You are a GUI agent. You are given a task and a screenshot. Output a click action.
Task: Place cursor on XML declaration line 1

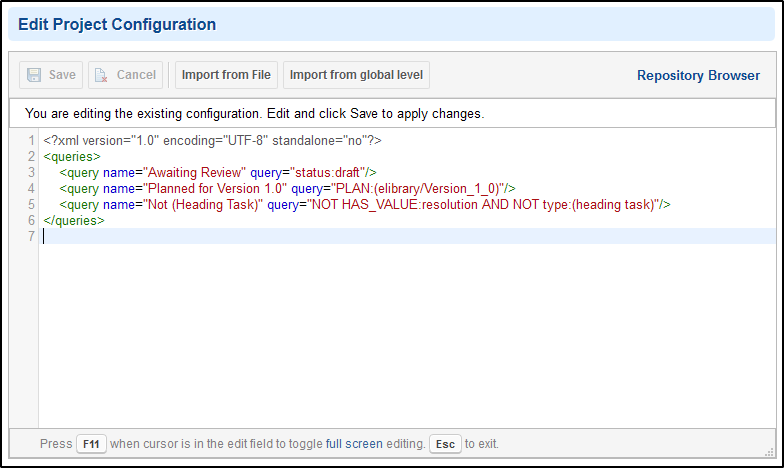(212, 140)
